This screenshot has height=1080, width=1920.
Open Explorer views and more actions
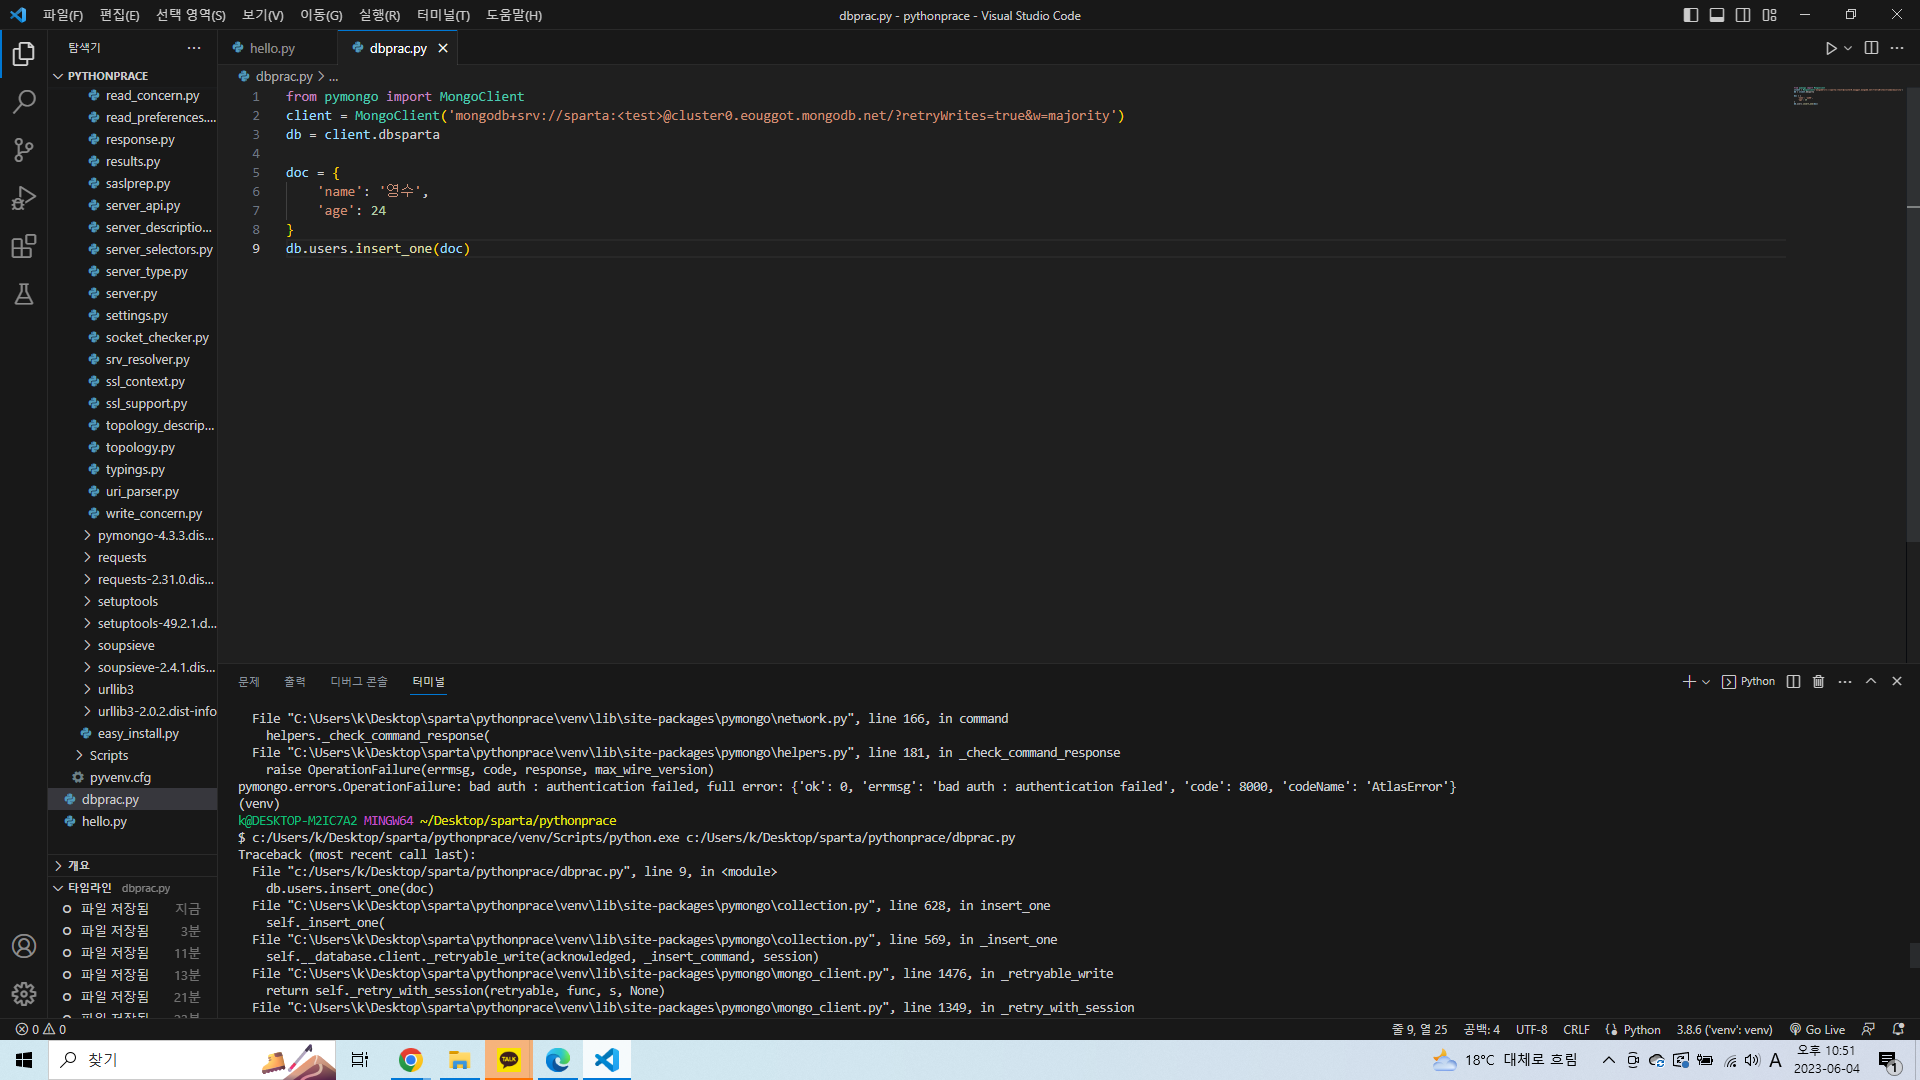[x=194, y=48]
